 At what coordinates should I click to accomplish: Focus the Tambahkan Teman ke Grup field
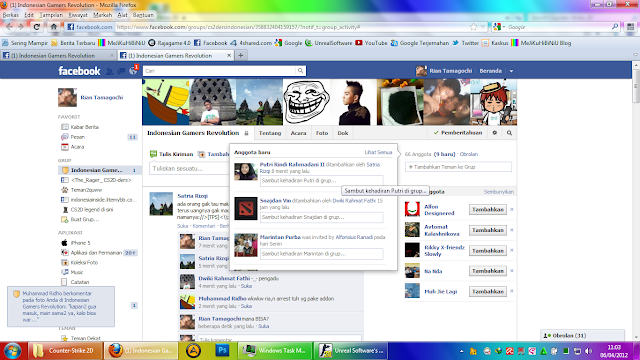[458, 167]
